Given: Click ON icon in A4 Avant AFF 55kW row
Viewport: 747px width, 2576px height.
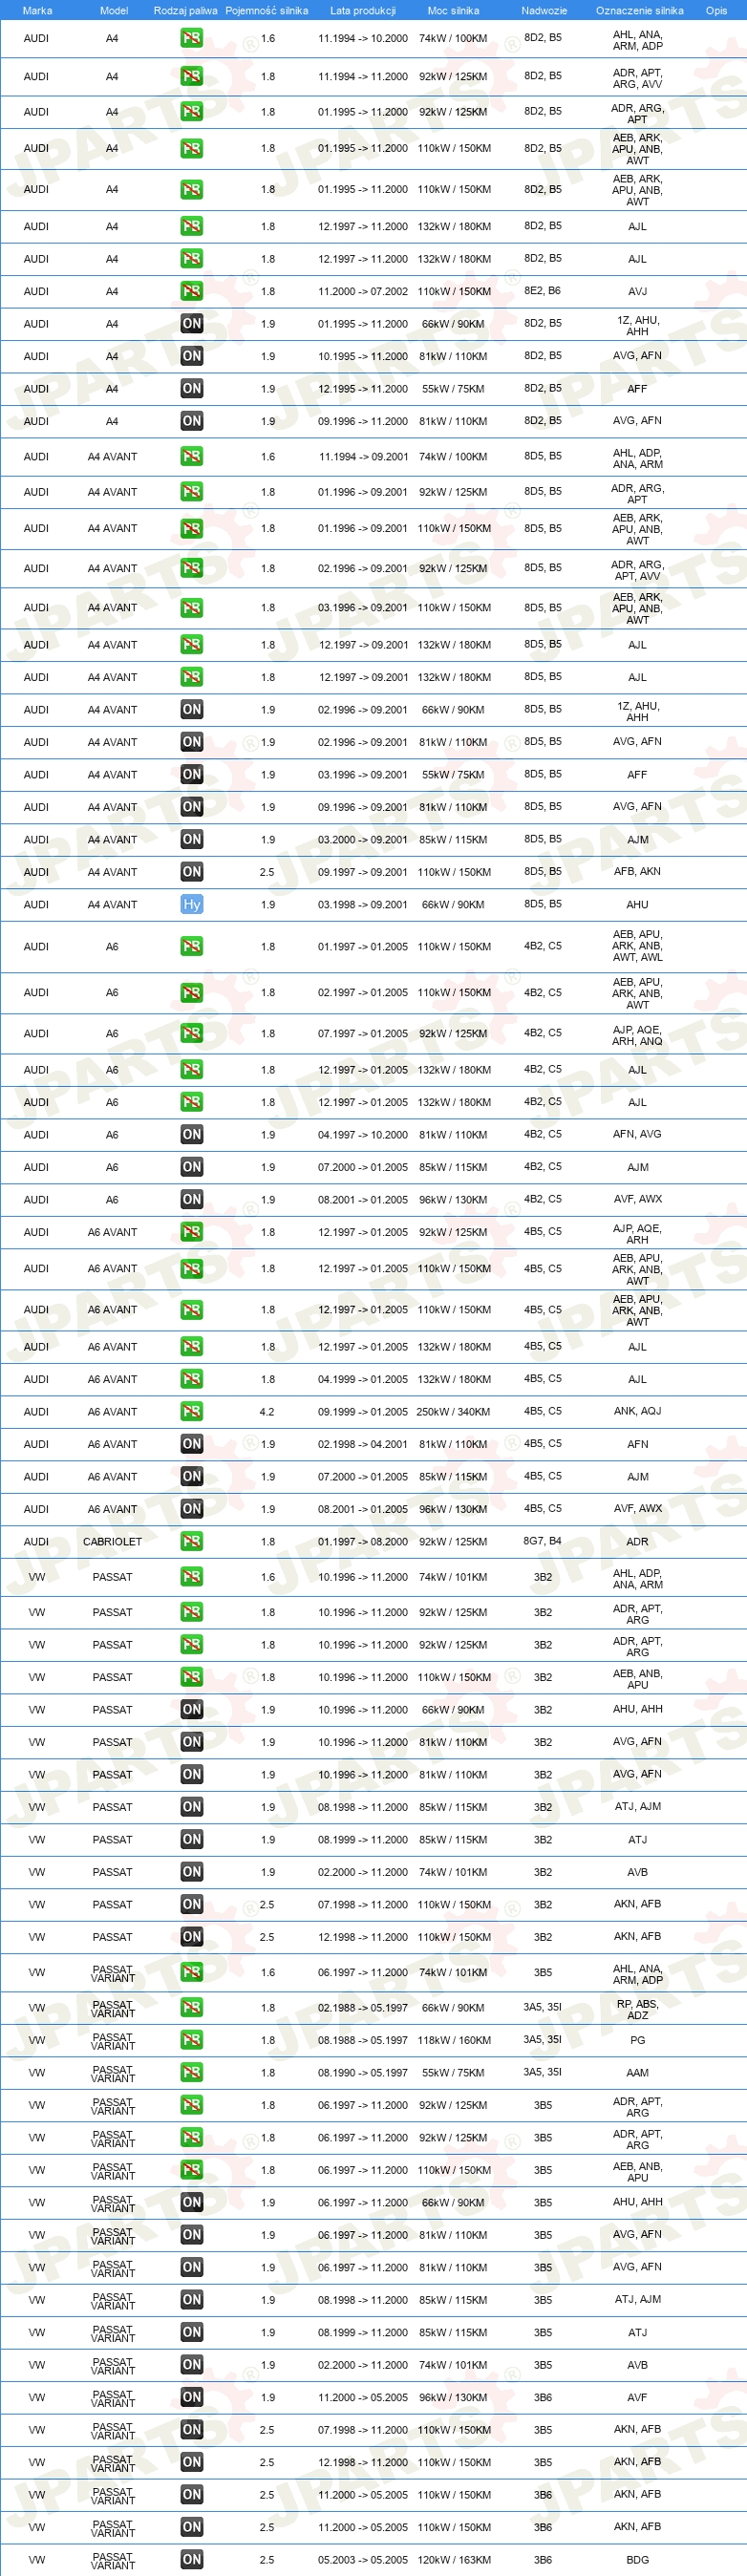Looking at the screenshot, I should [192, 775].
